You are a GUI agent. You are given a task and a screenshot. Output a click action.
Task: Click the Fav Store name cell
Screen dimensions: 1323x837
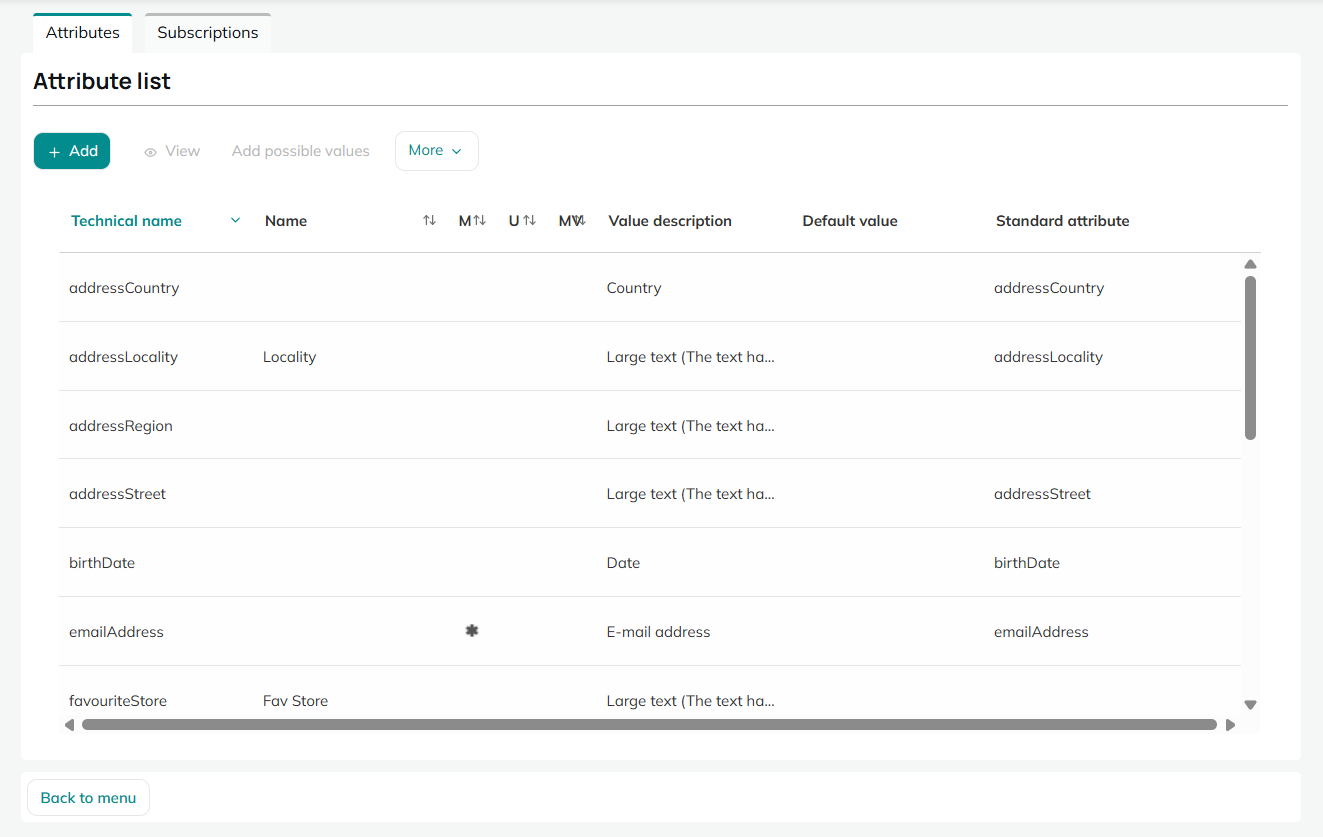tap(295, 701)
